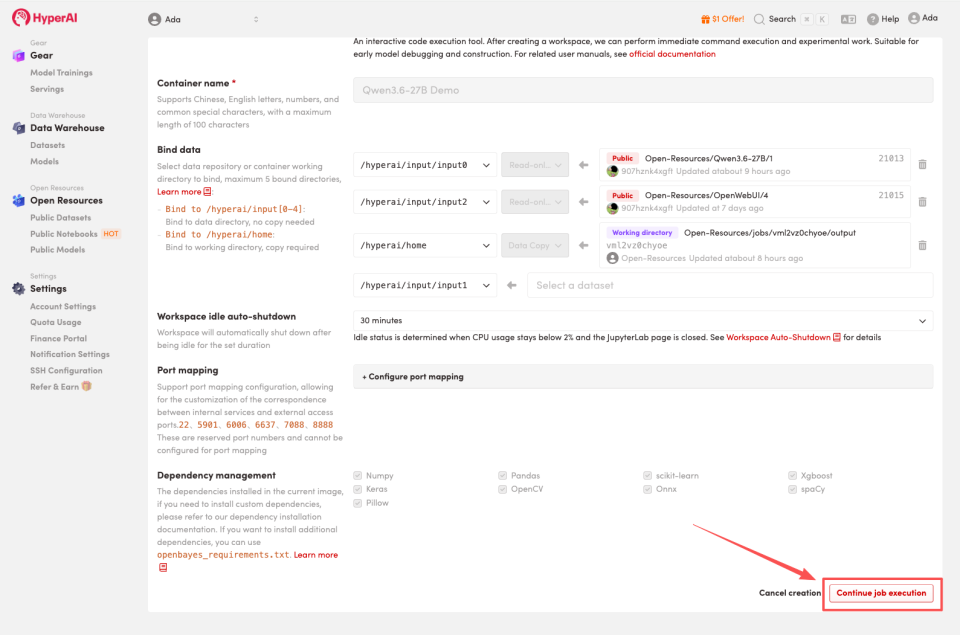Screen dimensions: 960x635
Task: Open the language switcher icon
Action: point(849,19)
